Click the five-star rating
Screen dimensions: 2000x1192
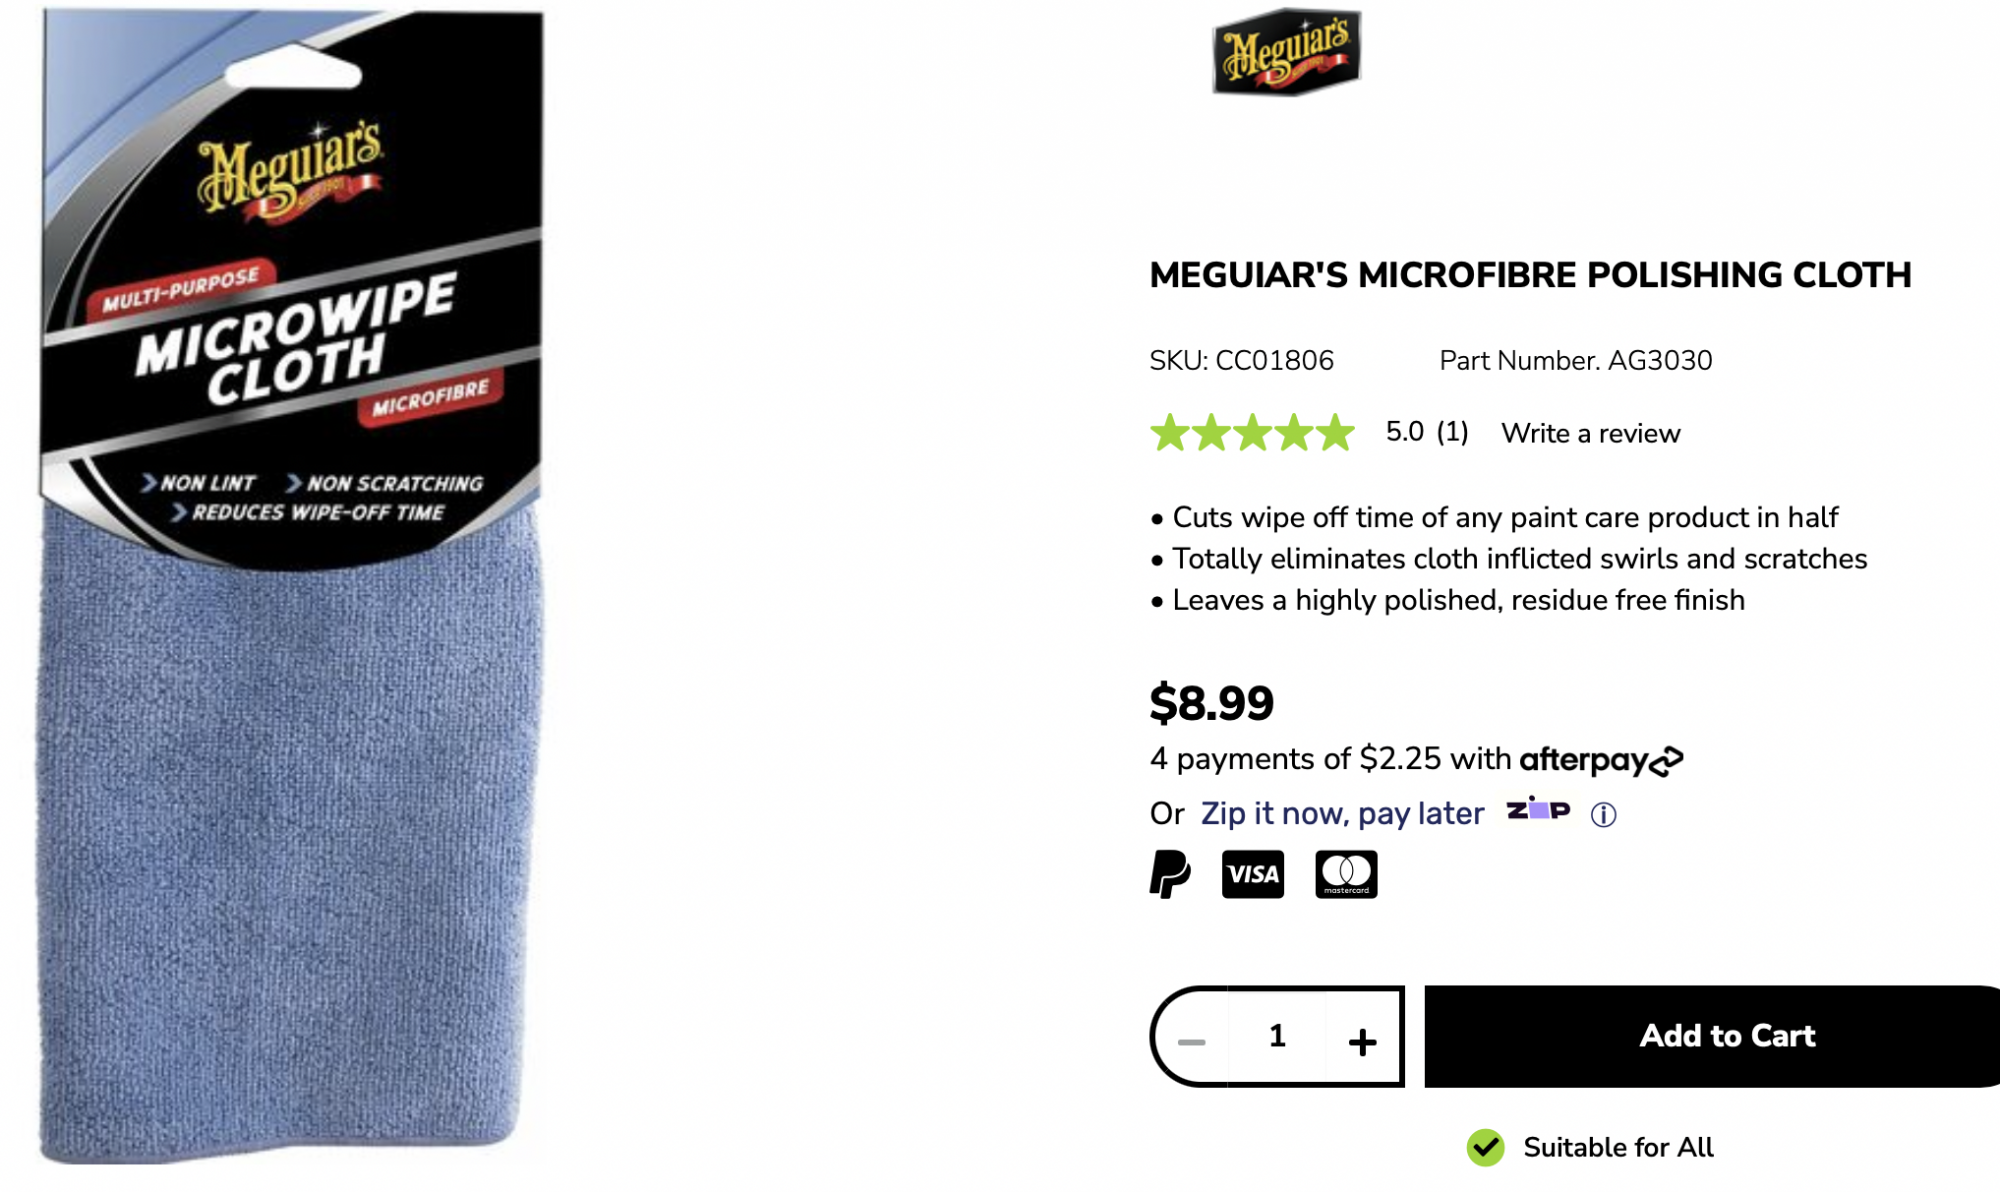click(1252, 433)
